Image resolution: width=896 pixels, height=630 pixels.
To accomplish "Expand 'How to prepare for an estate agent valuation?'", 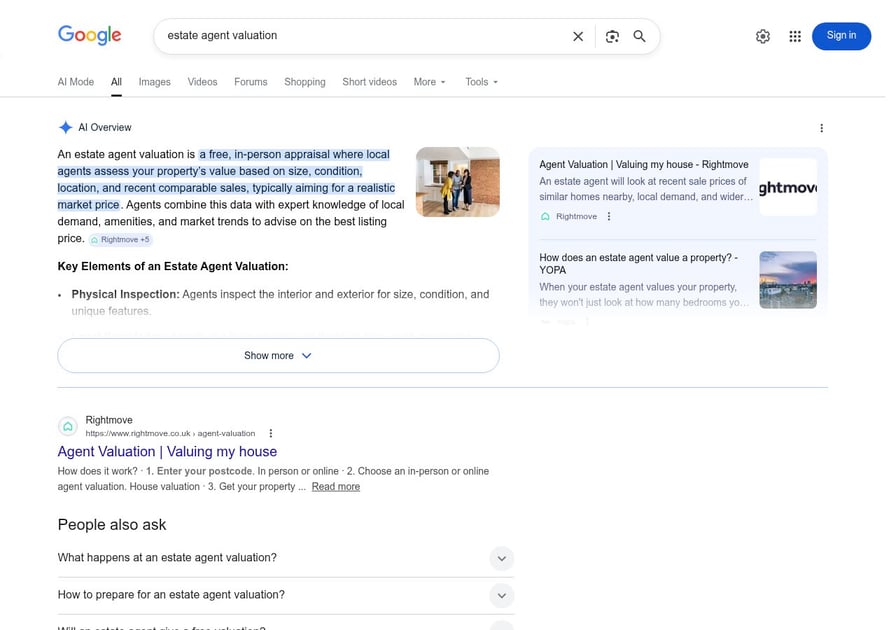I will coord(286,595).
